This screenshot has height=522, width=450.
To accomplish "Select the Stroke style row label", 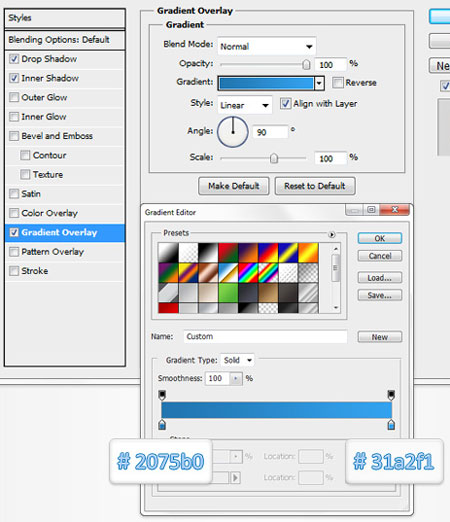I will [35, 271].
